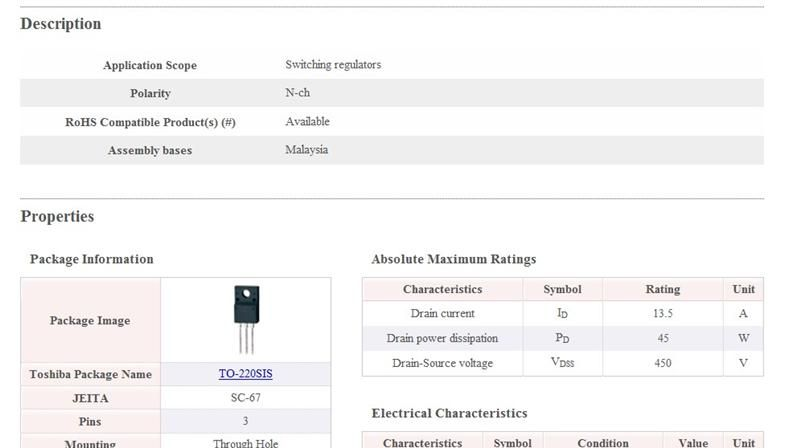Click the Absolute Maximum Ratings heading
The image size is (800, 448).
pos(454,259)
